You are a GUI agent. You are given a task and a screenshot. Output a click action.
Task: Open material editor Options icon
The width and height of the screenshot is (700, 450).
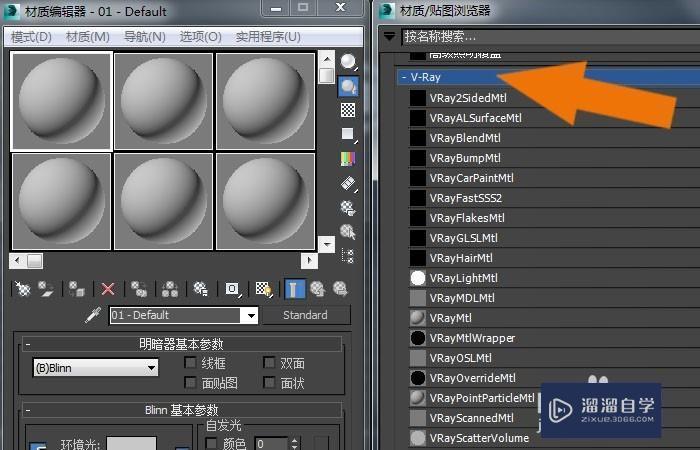pyautogui.click(x=348, y=208)
